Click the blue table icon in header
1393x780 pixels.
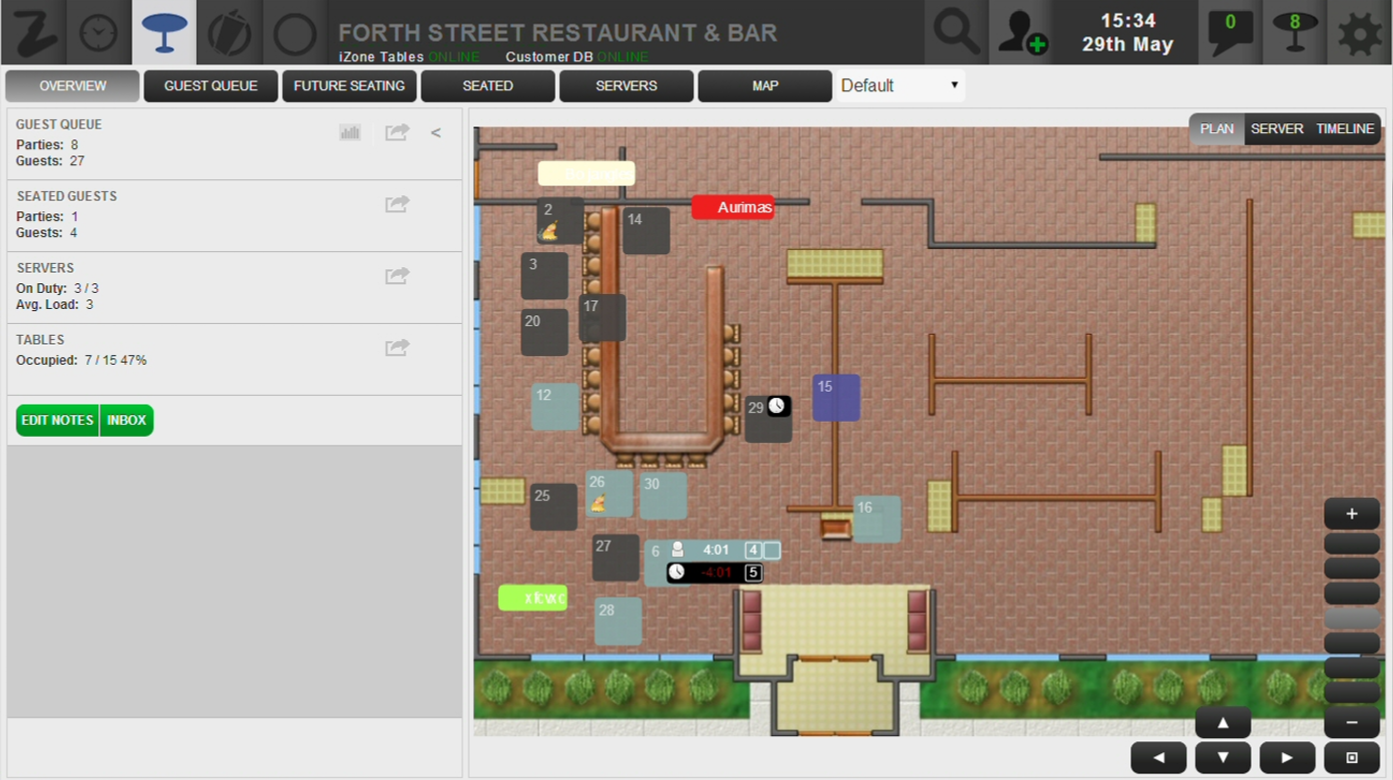(x=164, y=33)
